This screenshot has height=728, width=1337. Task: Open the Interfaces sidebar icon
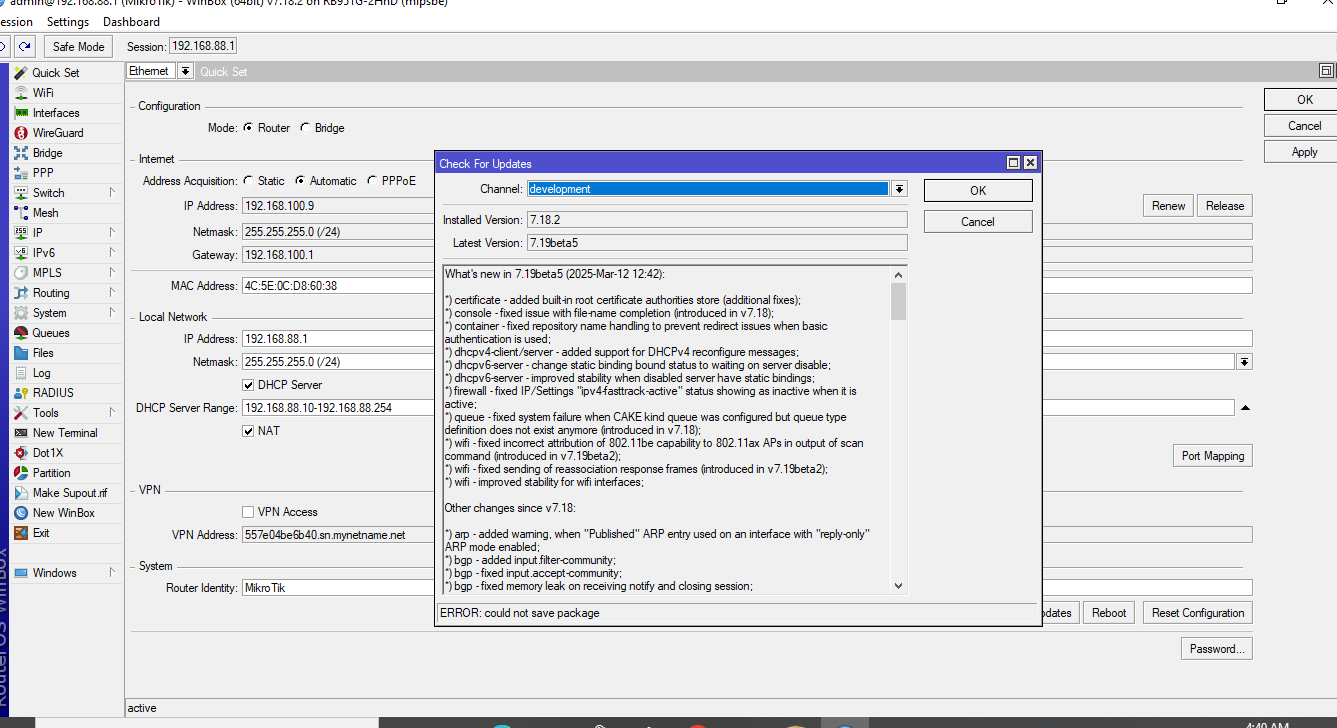(x=21, y=113)
